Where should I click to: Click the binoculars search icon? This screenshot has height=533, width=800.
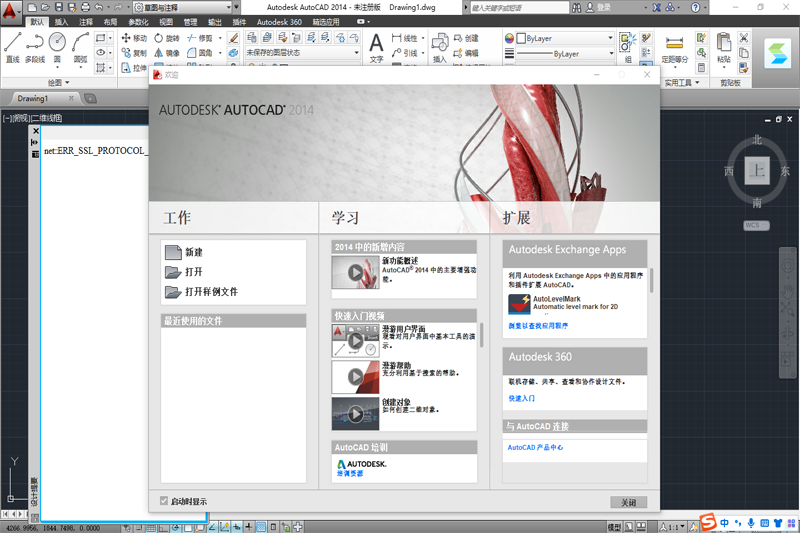pyautogui.click(x=577, y=8)
